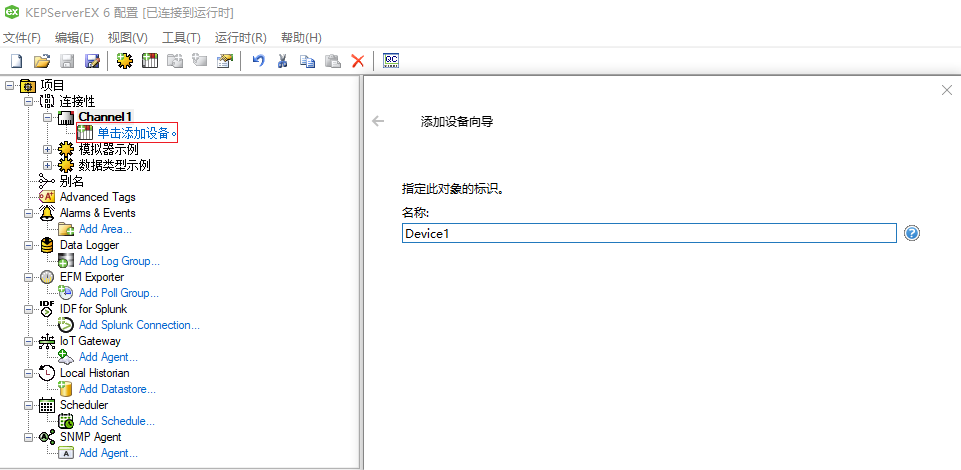Image resolution: width=961 pixels, height=470 pixels.
Task: Click into the 名称 field containing Device1
Action: [x=649, y=233]
